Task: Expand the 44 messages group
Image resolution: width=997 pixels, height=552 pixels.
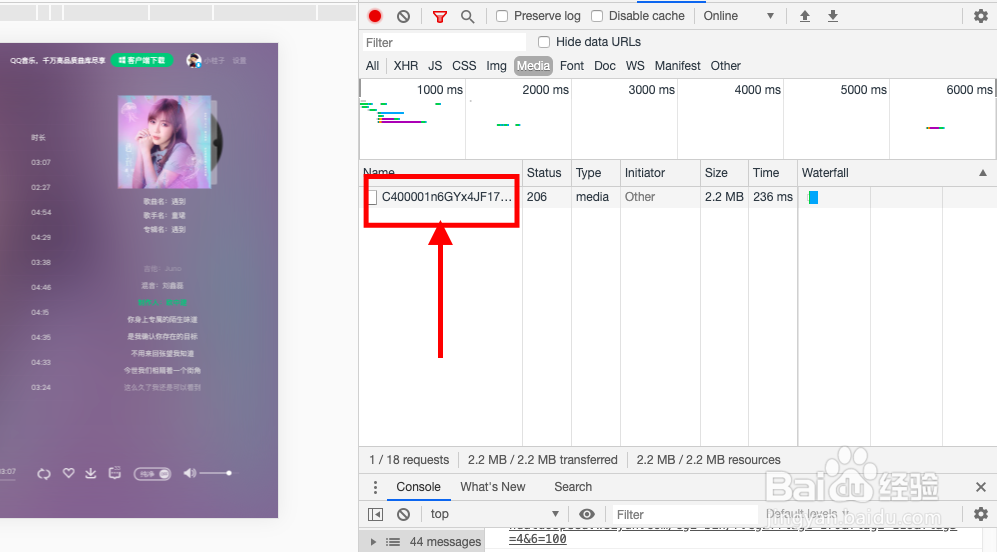Action: 373,542
